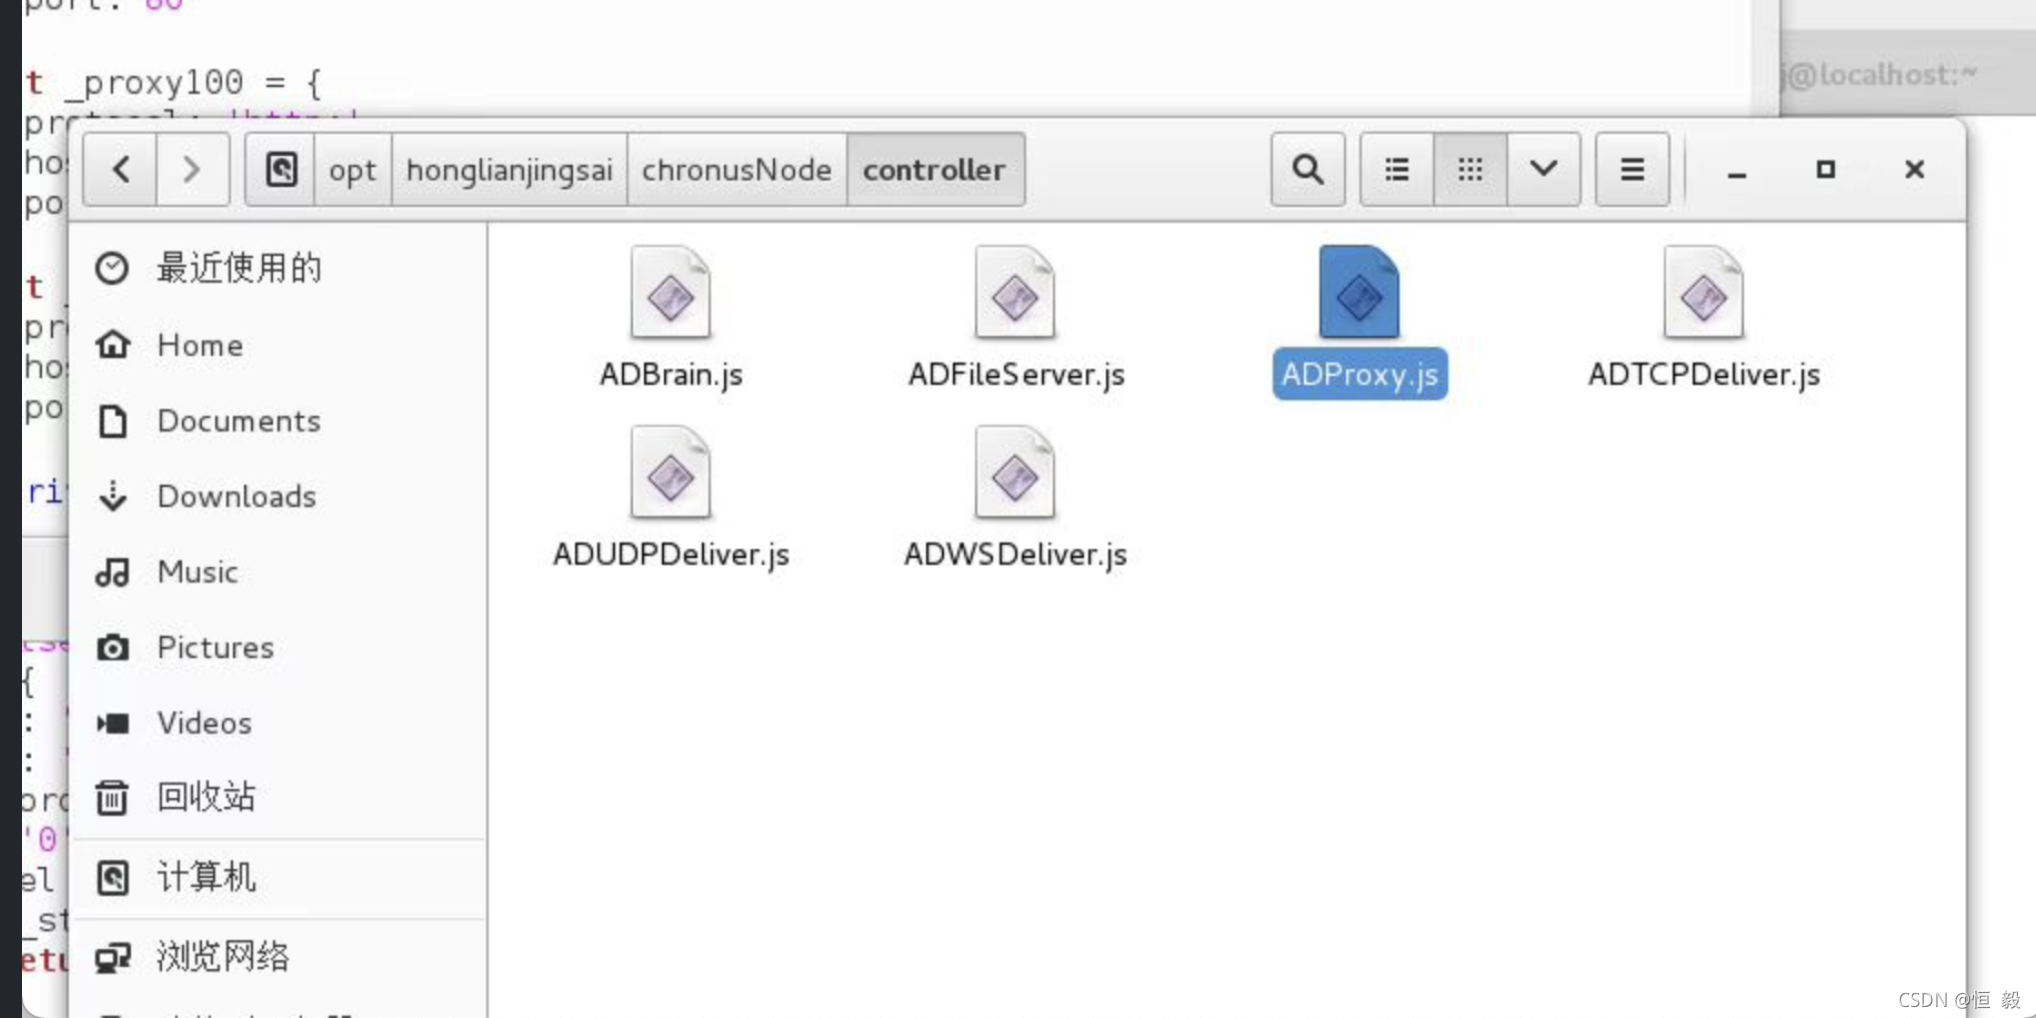
Task: Open Videos in the sidebar
Action: [x=278, y=723]
